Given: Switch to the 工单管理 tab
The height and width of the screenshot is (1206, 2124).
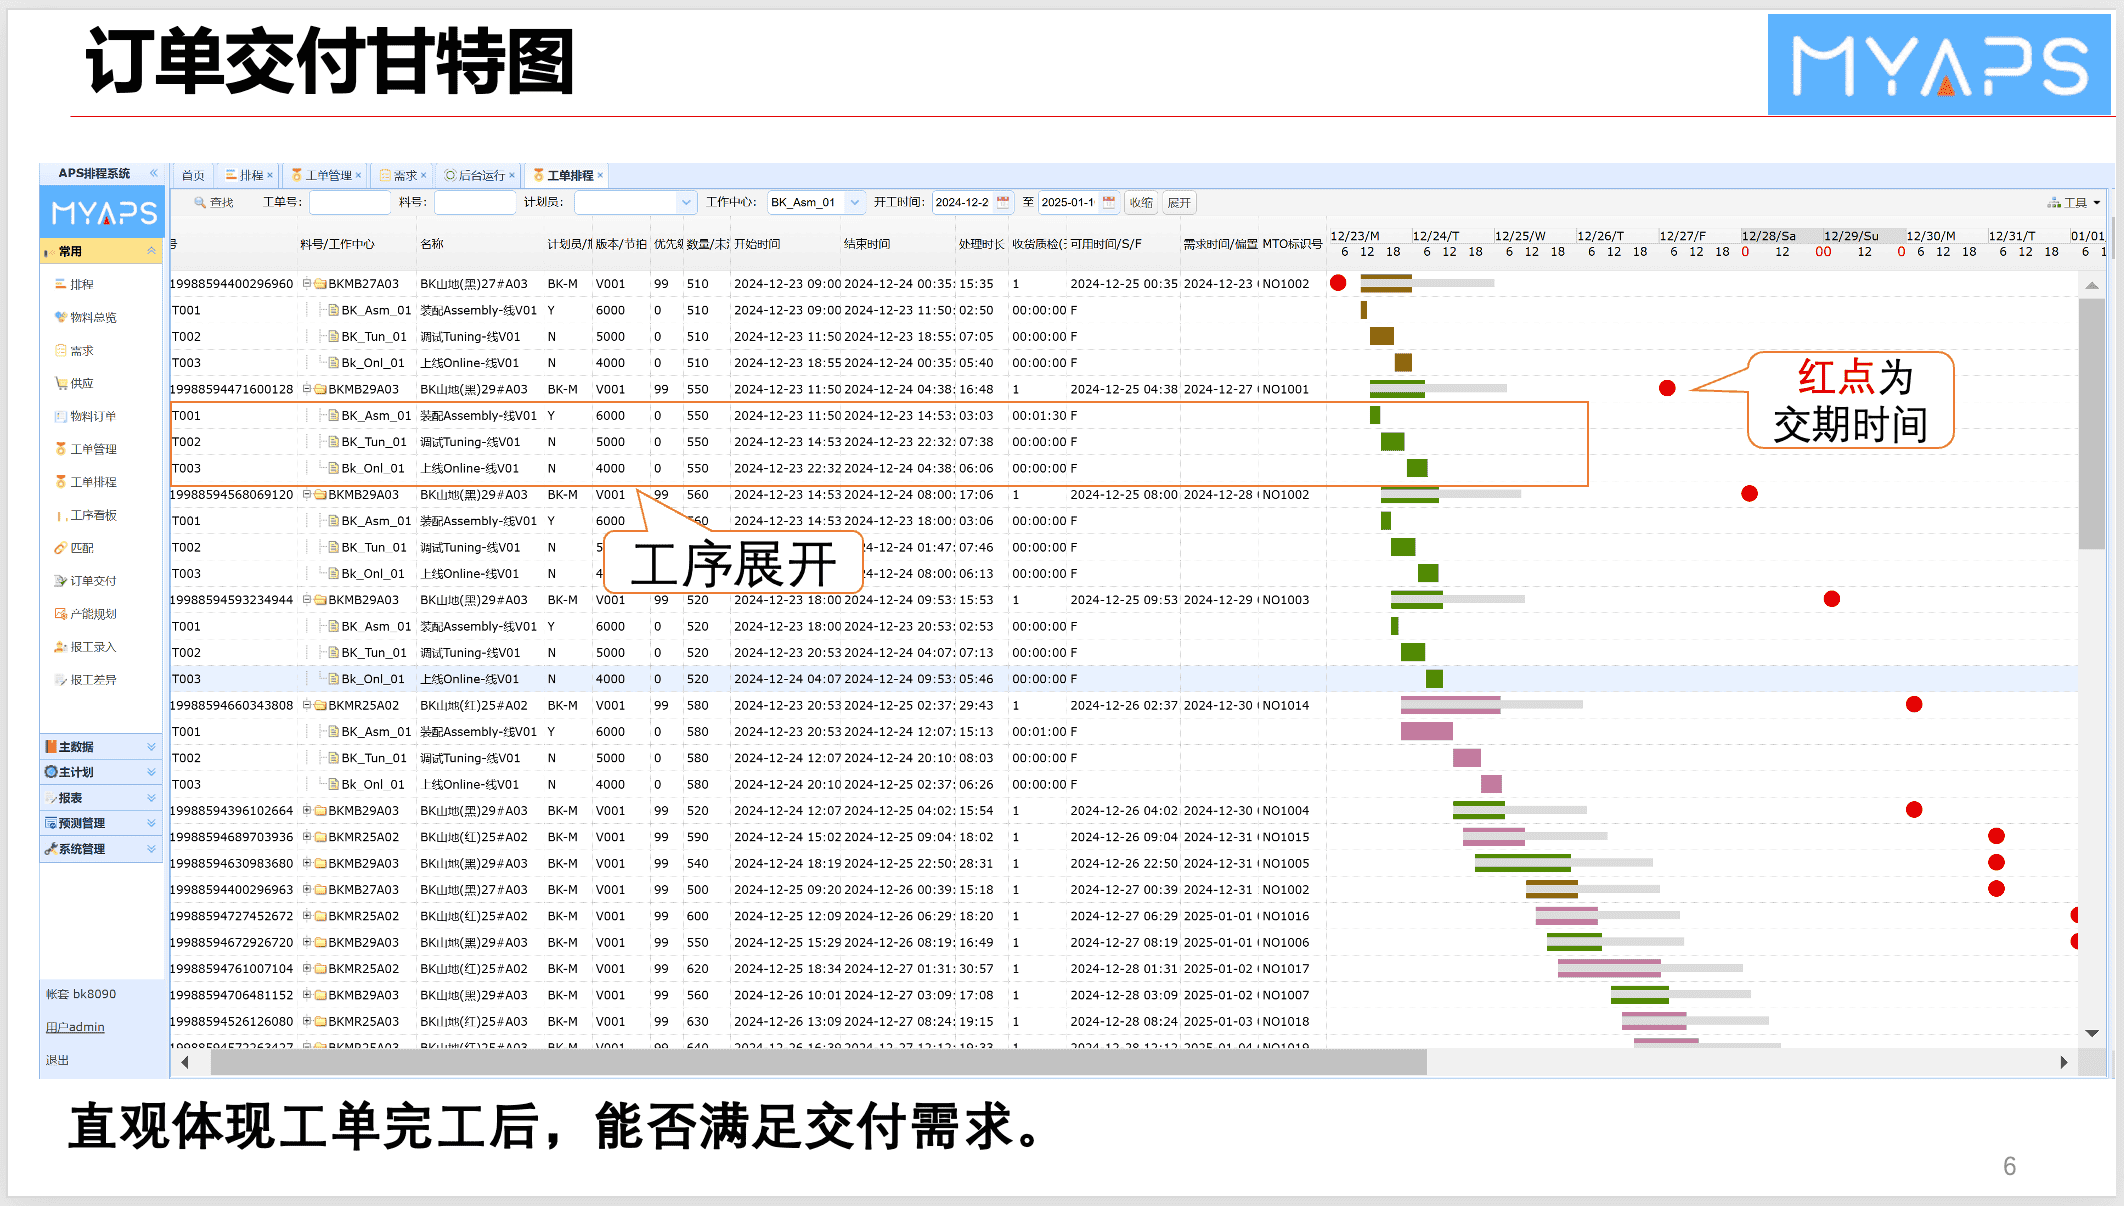Looking at the screenshot, I should (327, 175).
